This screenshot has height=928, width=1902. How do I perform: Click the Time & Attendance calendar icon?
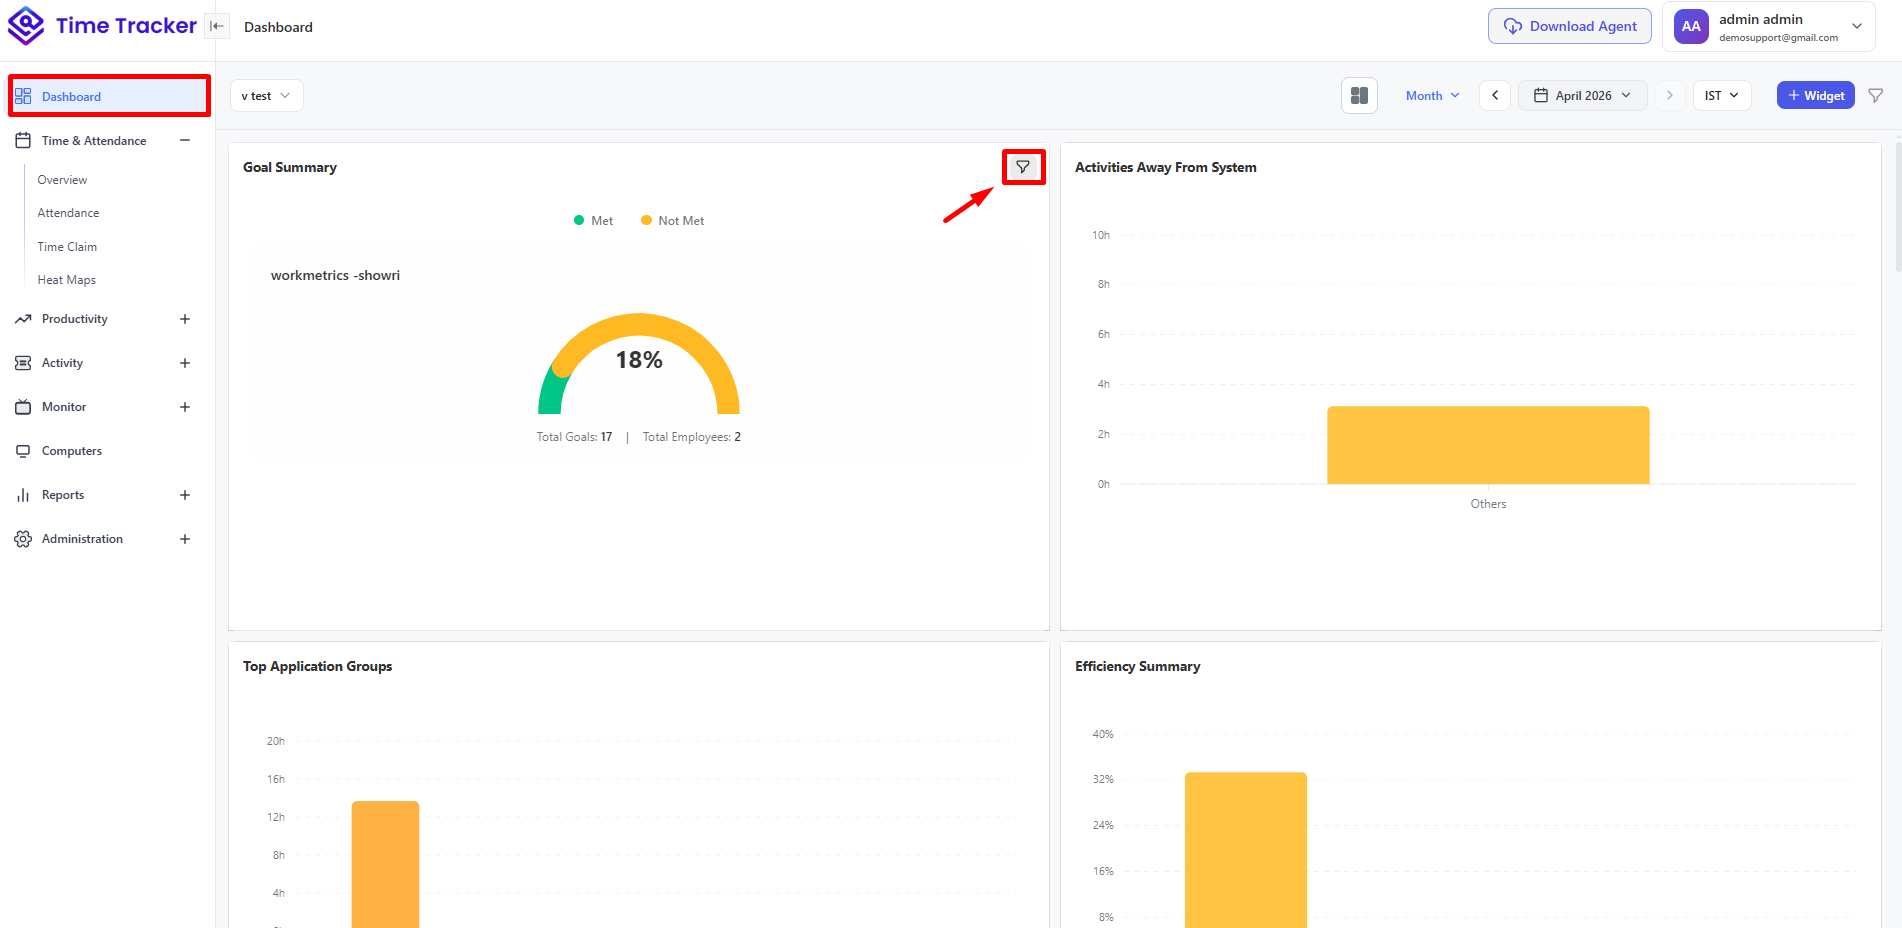[x=23, y=141]
